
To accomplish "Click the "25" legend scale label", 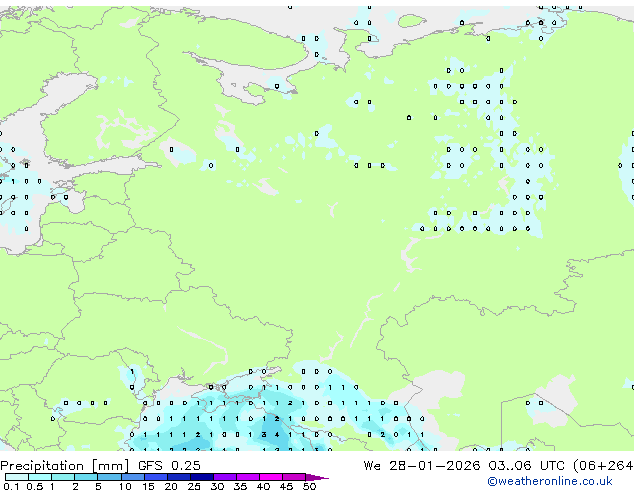I will [194, 486].
